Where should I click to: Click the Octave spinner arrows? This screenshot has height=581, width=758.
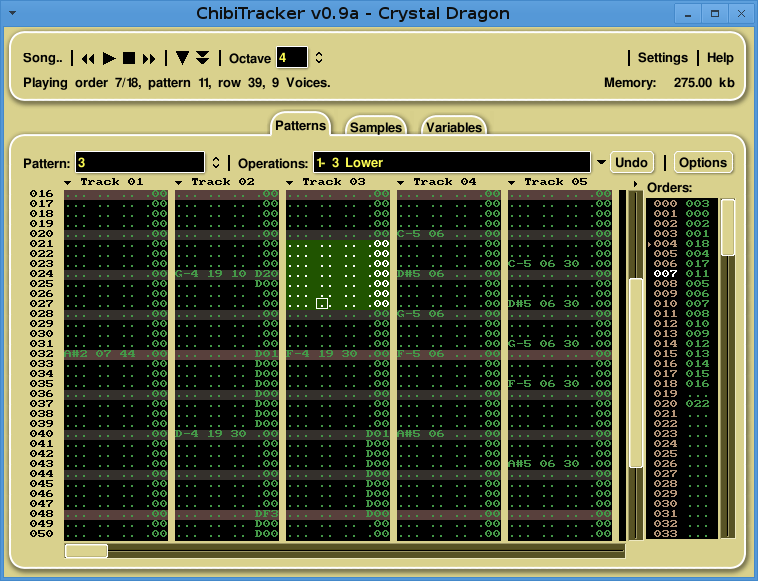coord(319,58)
